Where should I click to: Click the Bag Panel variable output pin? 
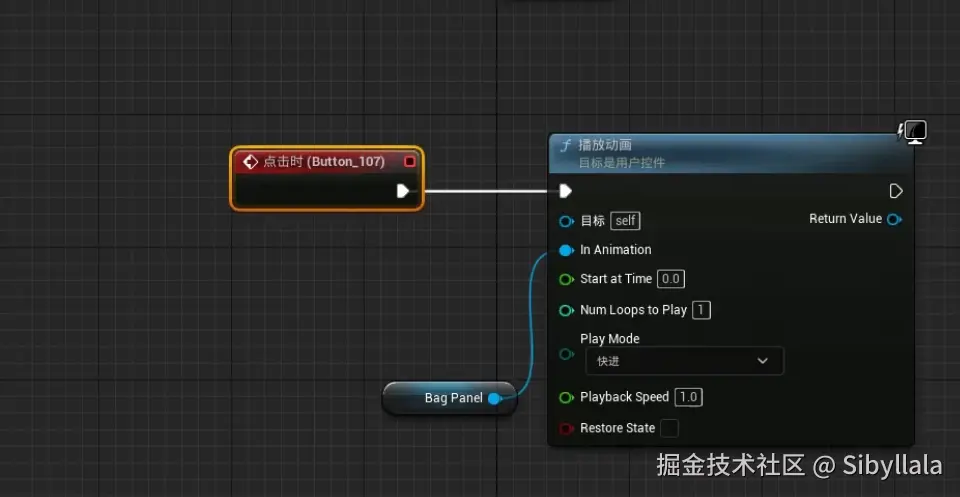point(495,399)
